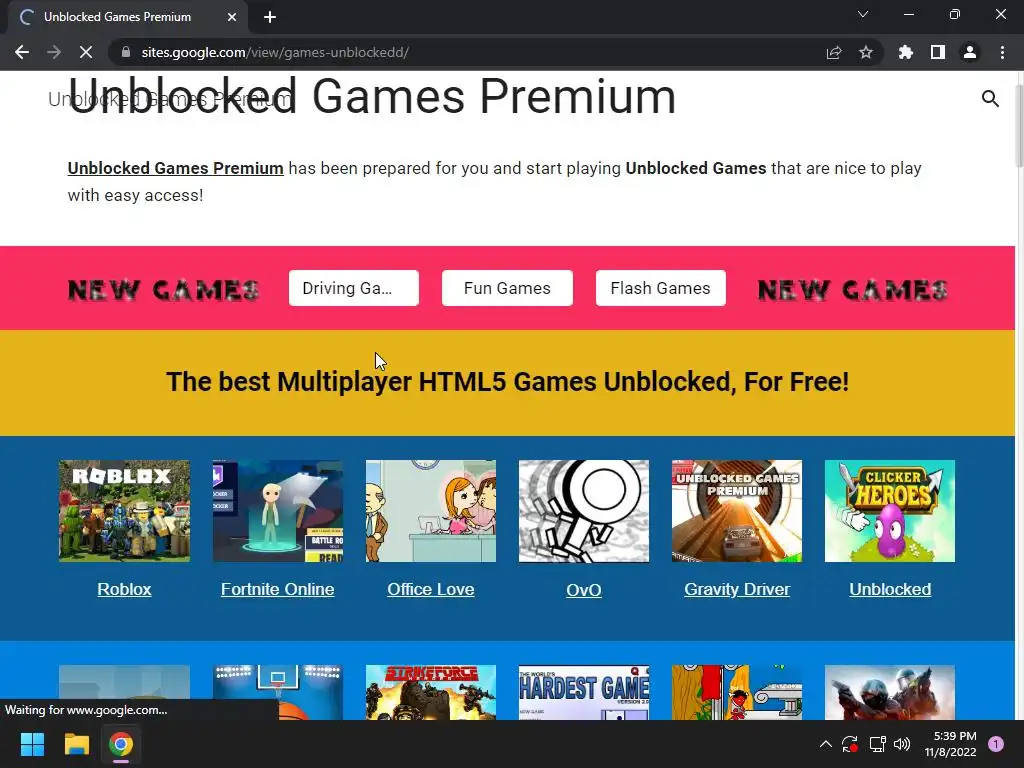Open a new browser tab
This screenshot has height=768, width=1024.
(270, 17)
